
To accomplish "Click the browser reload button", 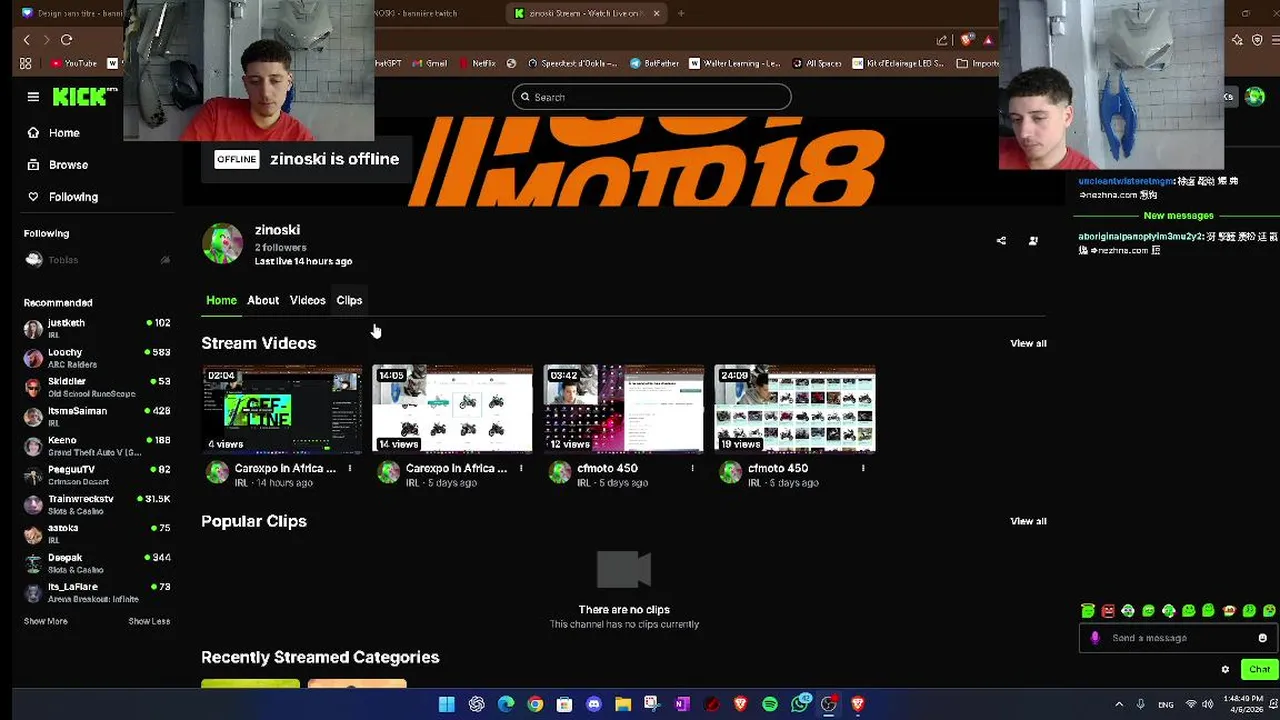I will 66,40.
